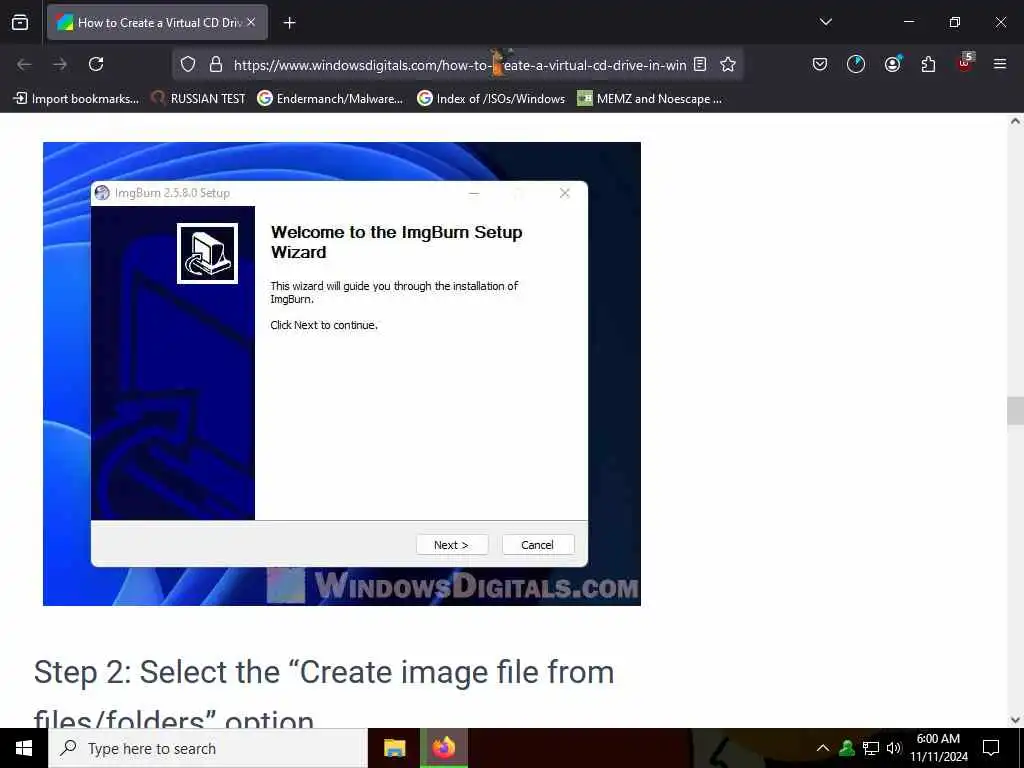1024x768 pixels.
Task: Click scrollbar up arrow on the page
Action: pos(1015,121)
